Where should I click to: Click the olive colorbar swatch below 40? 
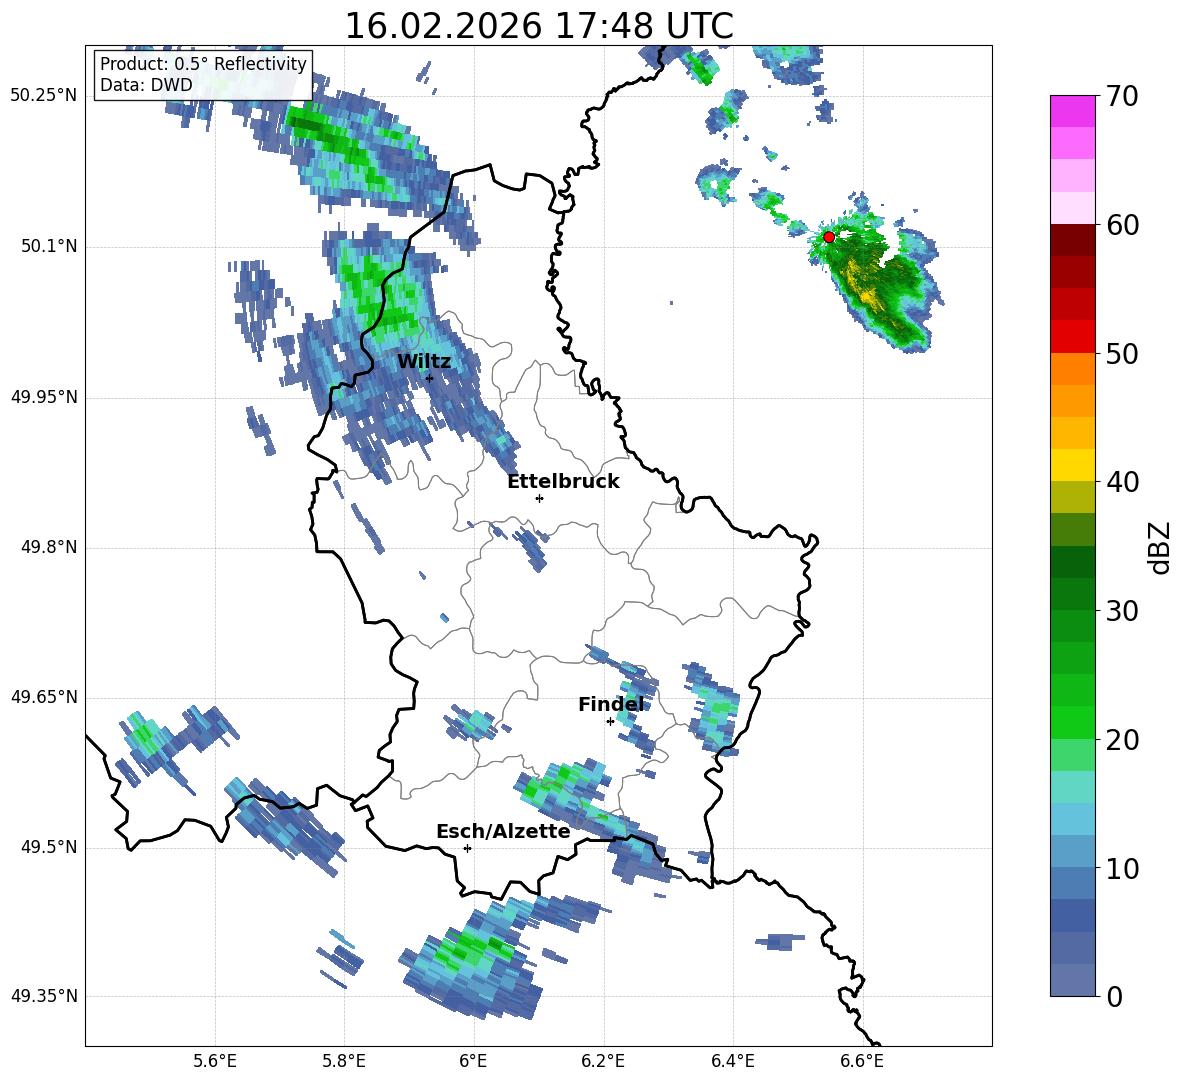(1072, 497)
